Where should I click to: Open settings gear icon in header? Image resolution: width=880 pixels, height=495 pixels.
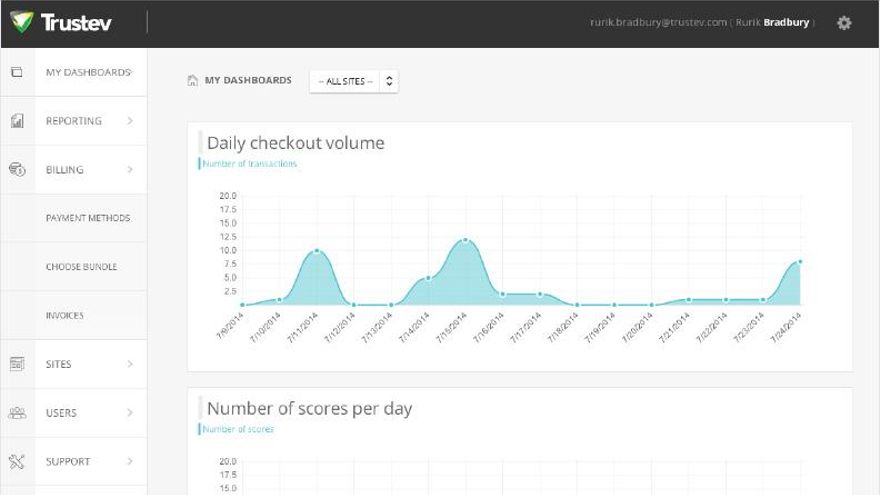point(844,22)
